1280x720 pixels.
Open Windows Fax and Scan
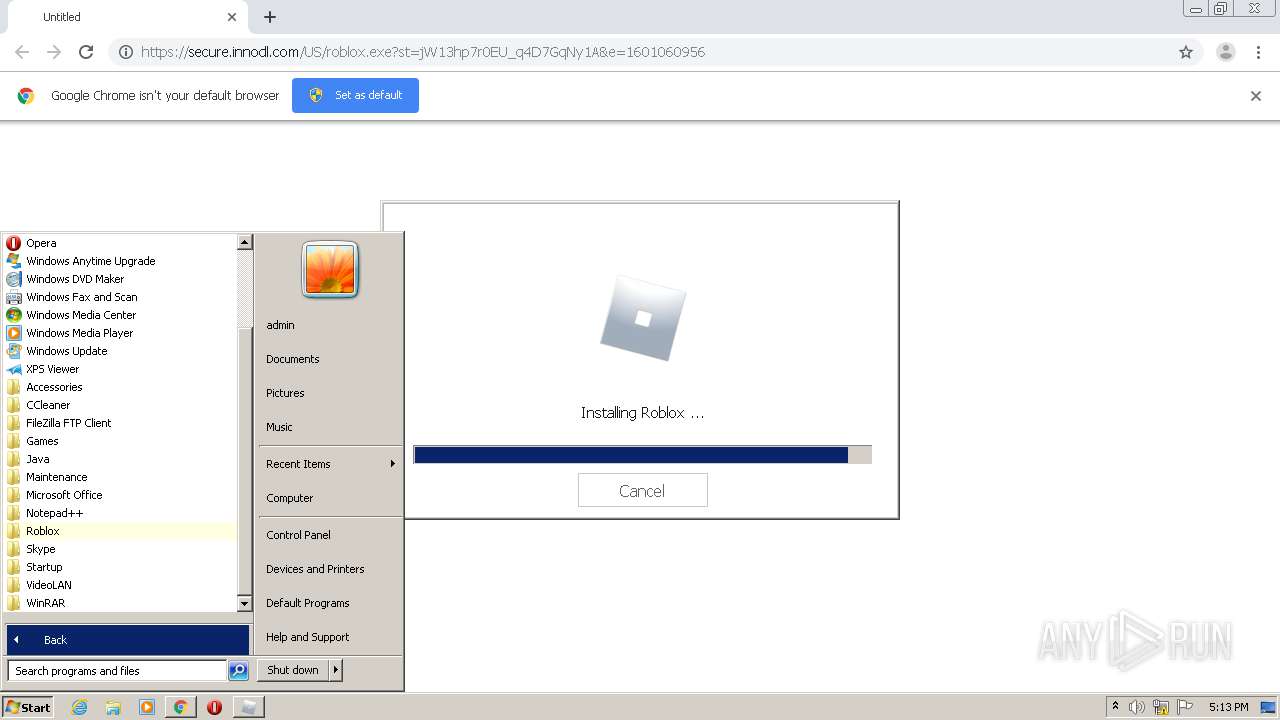click(120, 297)
